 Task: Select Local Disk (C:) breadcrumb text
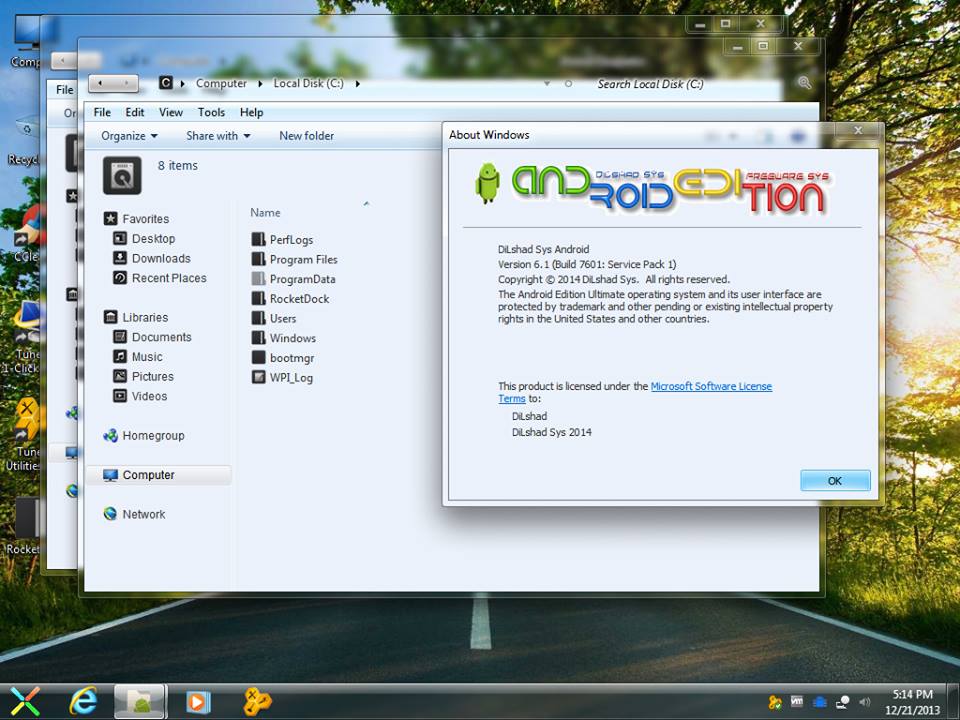pos(308,83)
